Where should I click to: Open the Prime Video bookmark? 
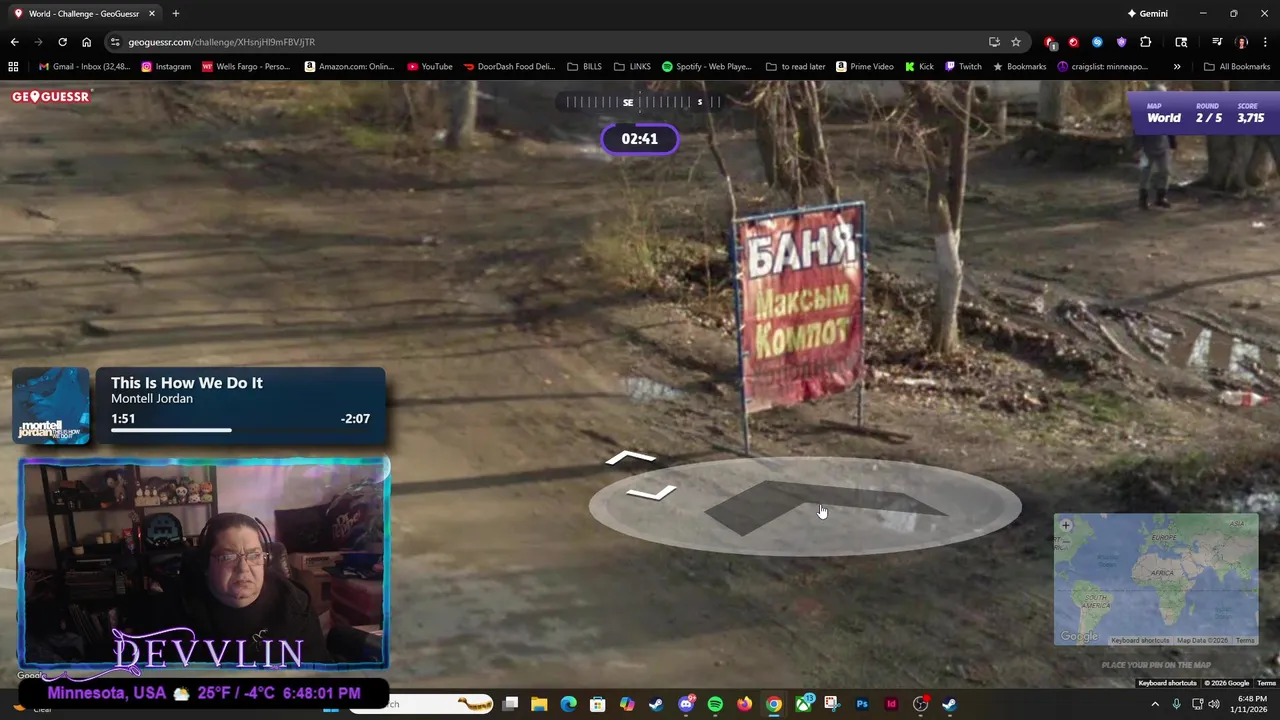pyautogui.click(x=865, y=67)
